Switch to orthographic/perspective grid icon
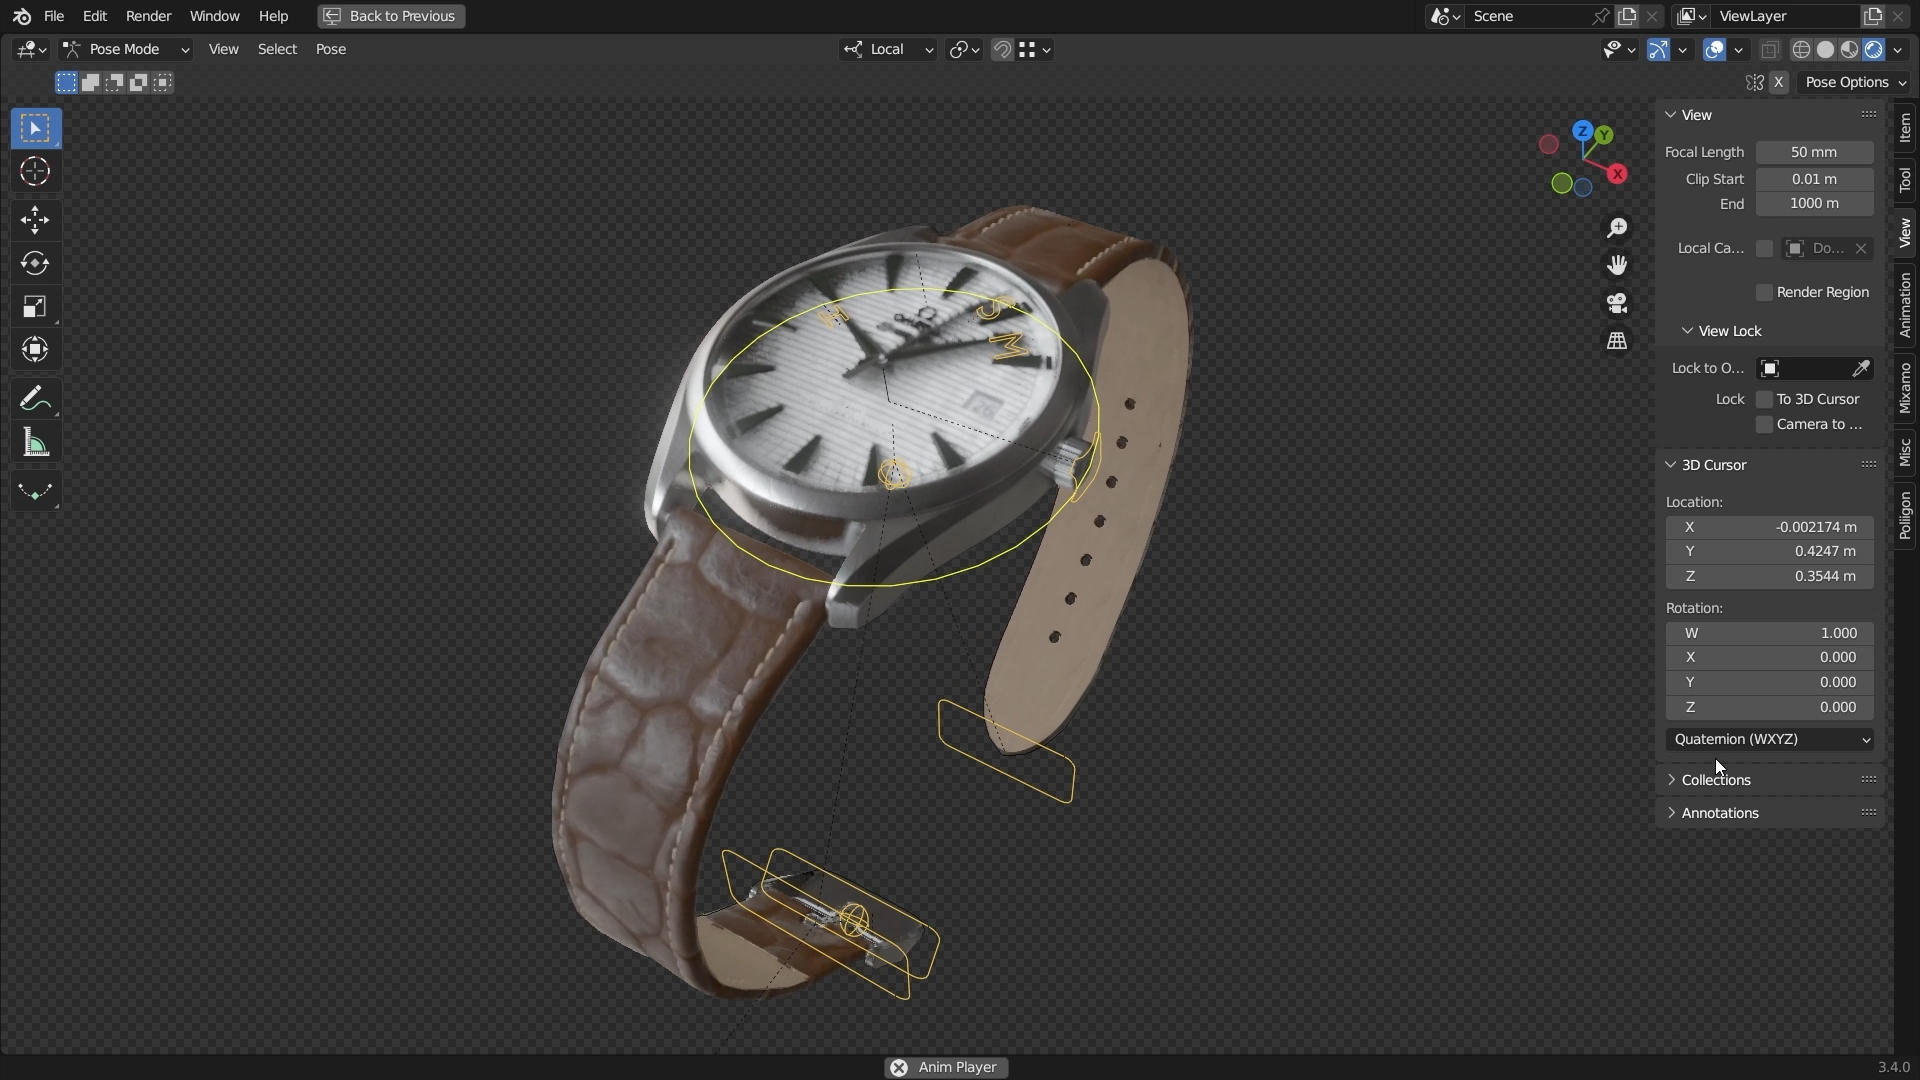 (1617, 341)
